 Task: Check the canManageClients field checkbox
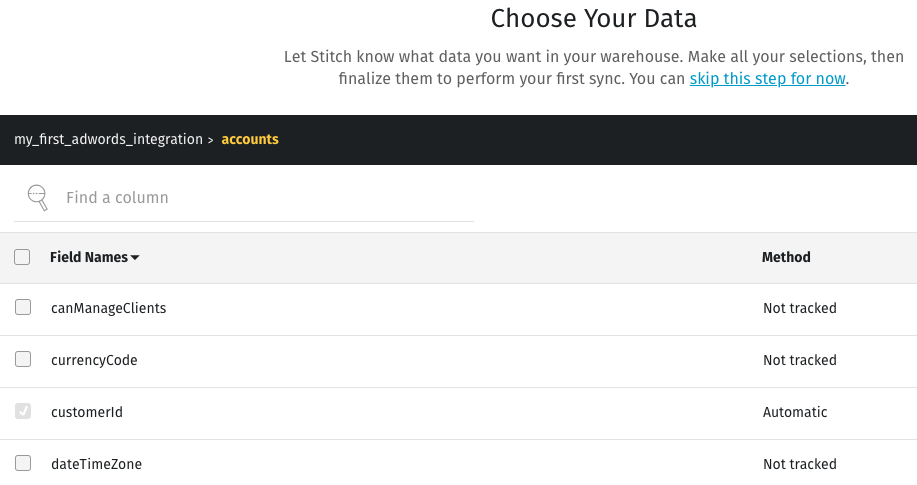point(23,307)
